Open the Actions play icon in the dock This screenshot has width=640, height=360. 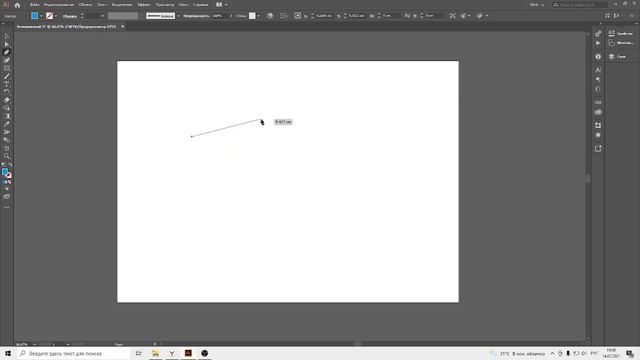point(598,43)
